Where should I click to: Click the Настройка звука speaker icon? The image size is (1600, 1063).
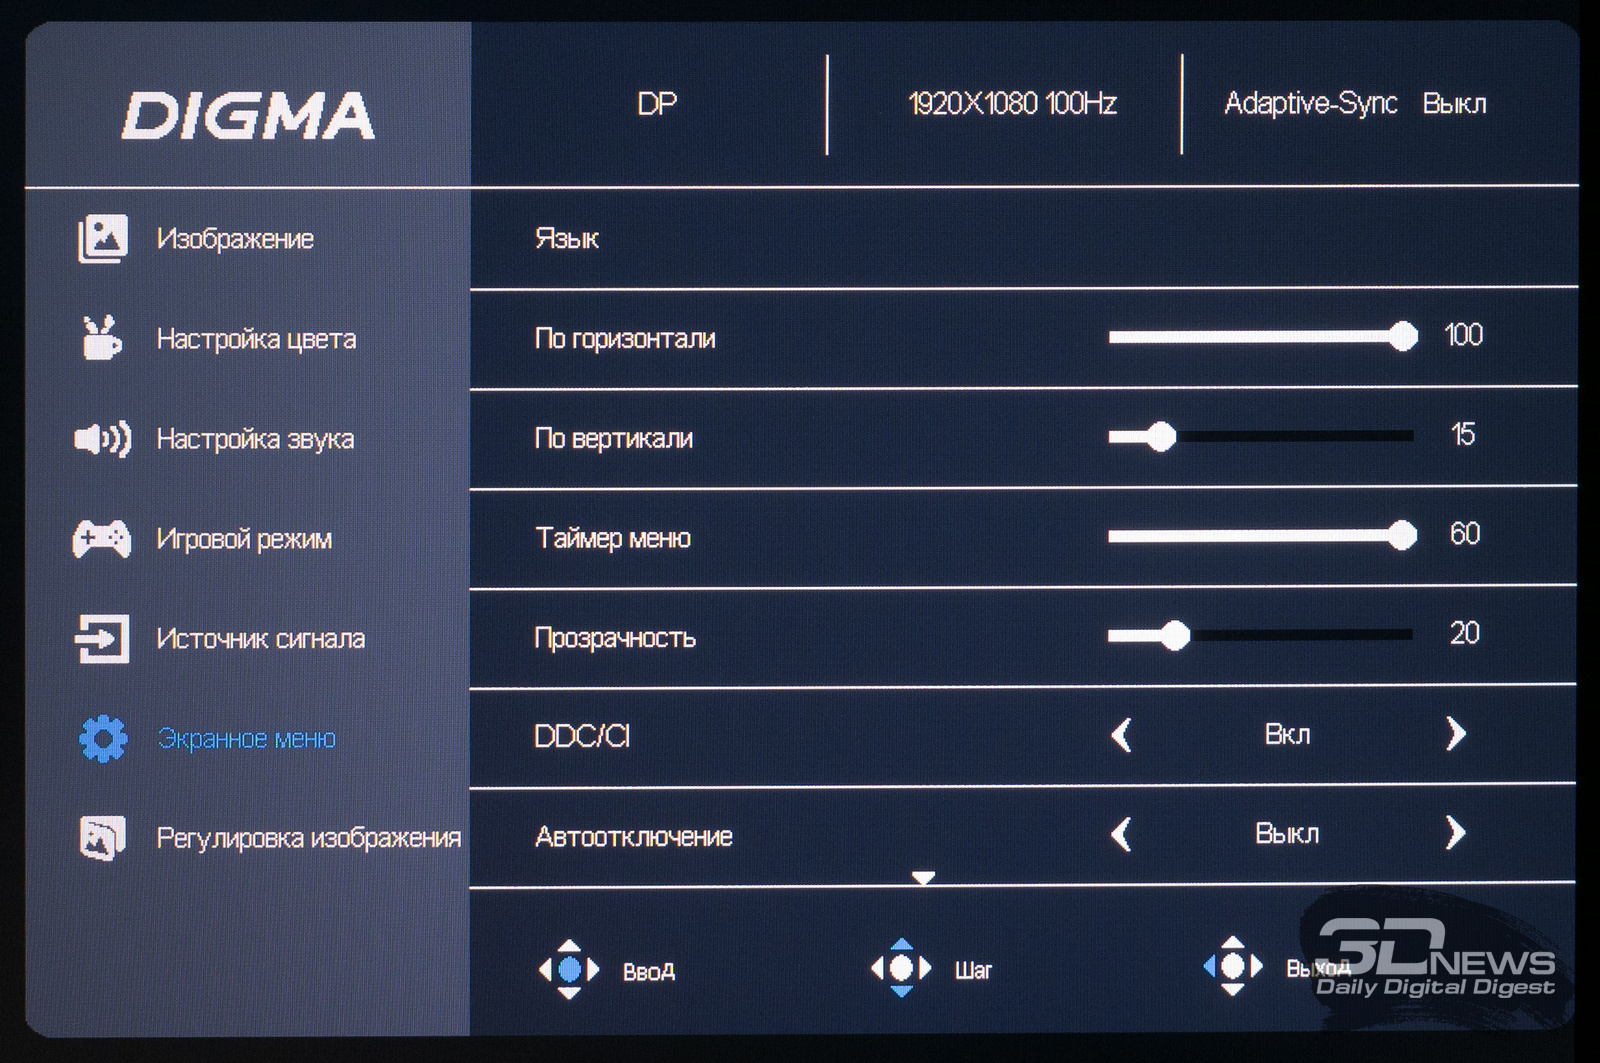click(102, 439)
